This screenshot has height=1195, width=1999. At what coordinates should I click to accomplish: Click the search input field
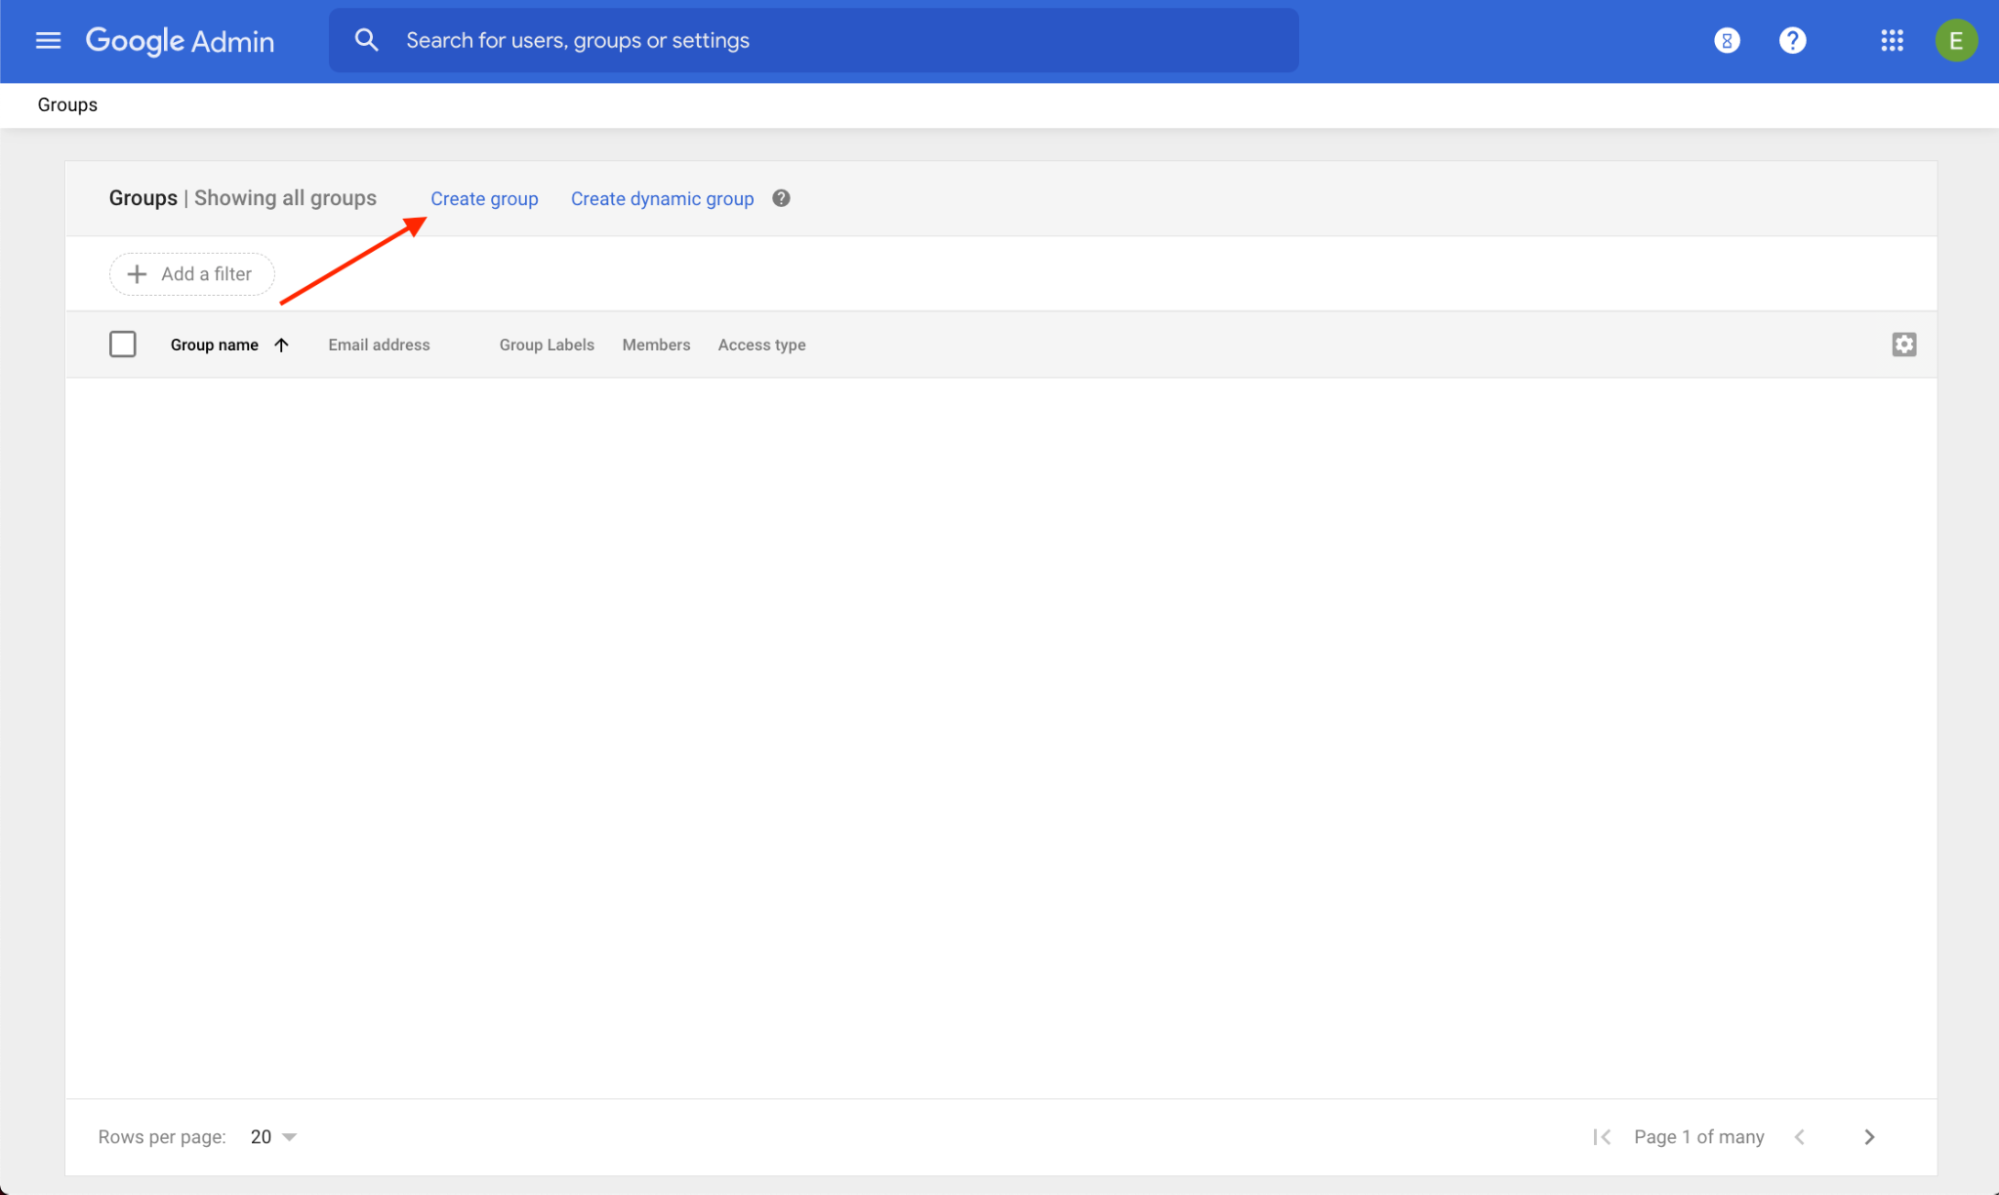click(x=814, y=40)
